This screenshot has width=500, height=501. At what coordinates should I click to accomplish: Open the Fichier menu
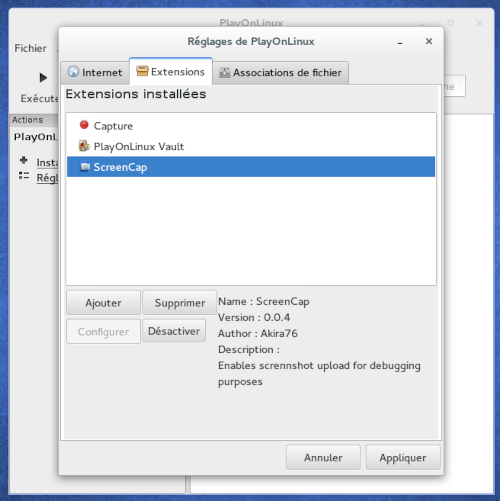(30, 48)
